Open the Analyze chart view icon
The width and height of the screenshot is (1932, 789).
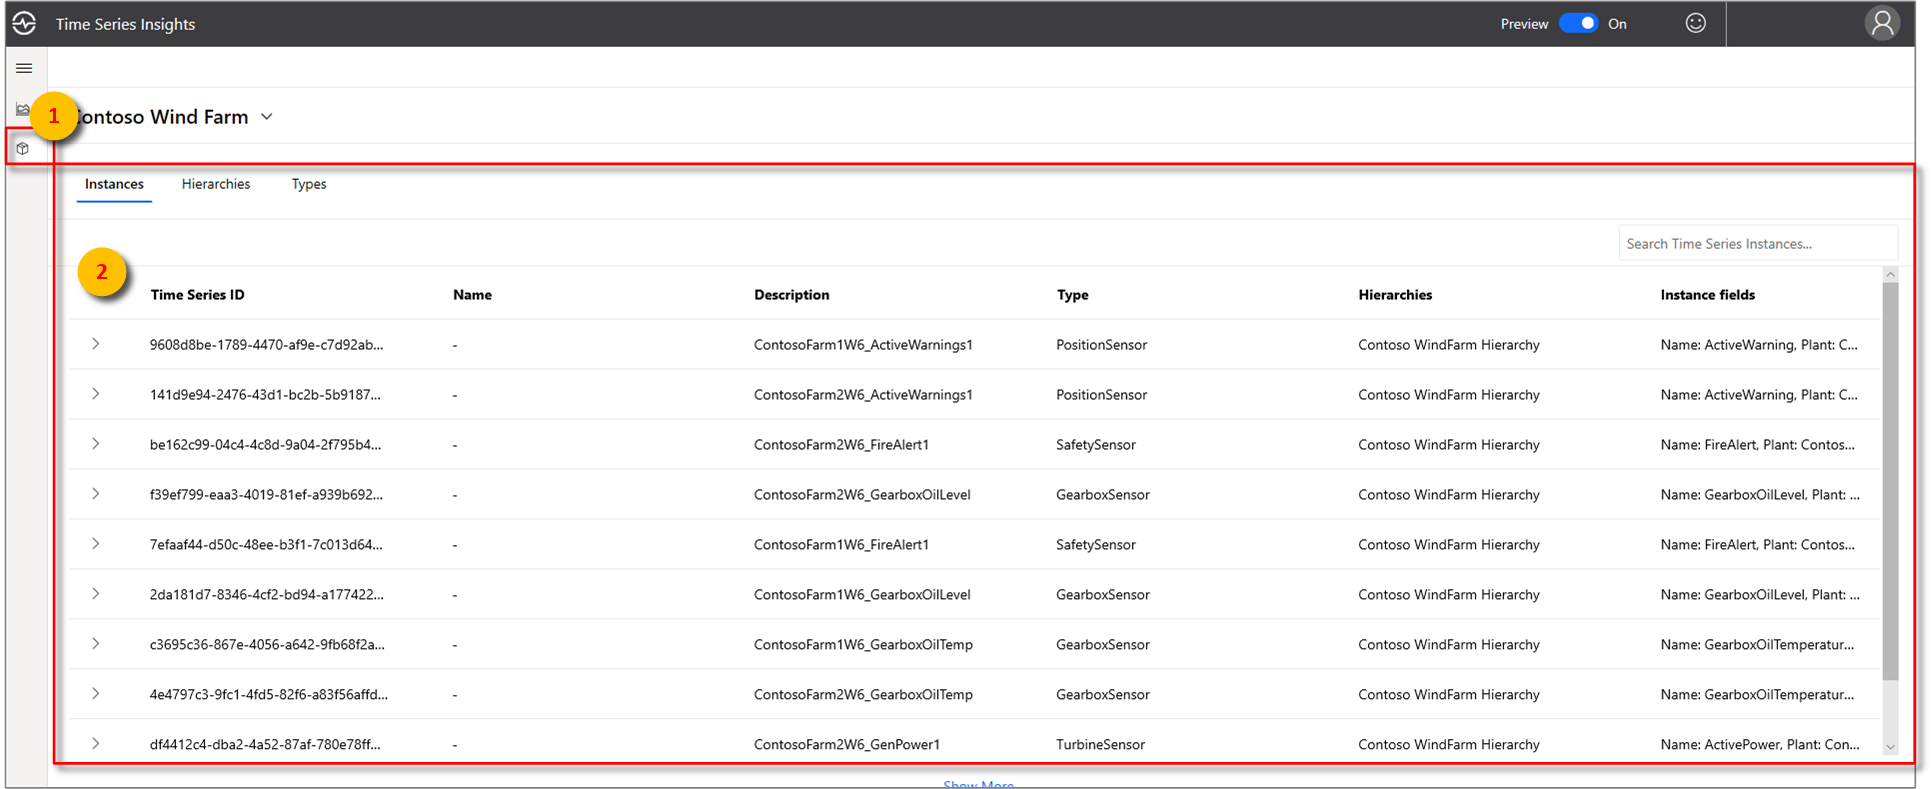click(22, 109)
